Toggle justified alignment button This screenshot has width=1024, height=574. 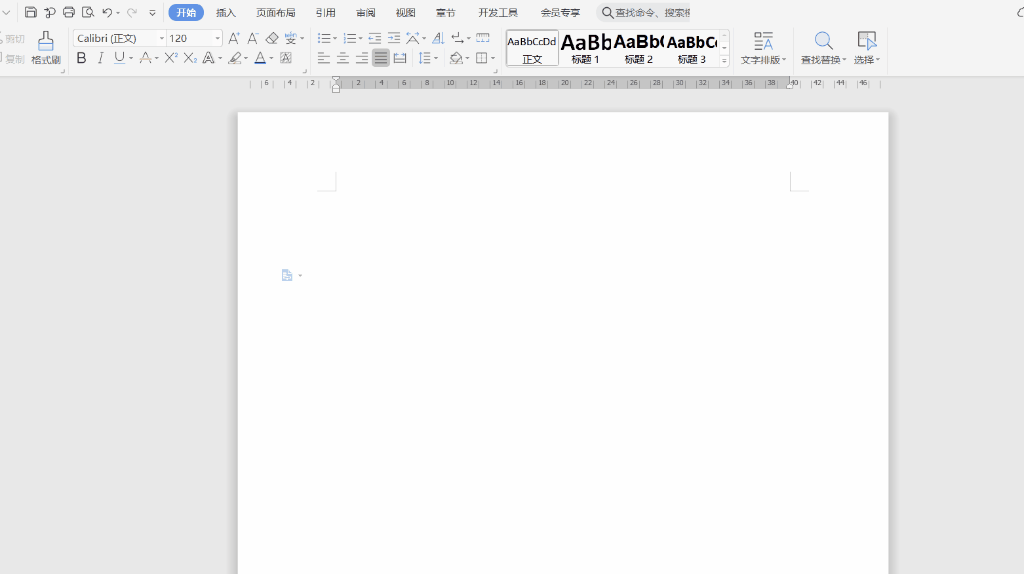(381, 58)
